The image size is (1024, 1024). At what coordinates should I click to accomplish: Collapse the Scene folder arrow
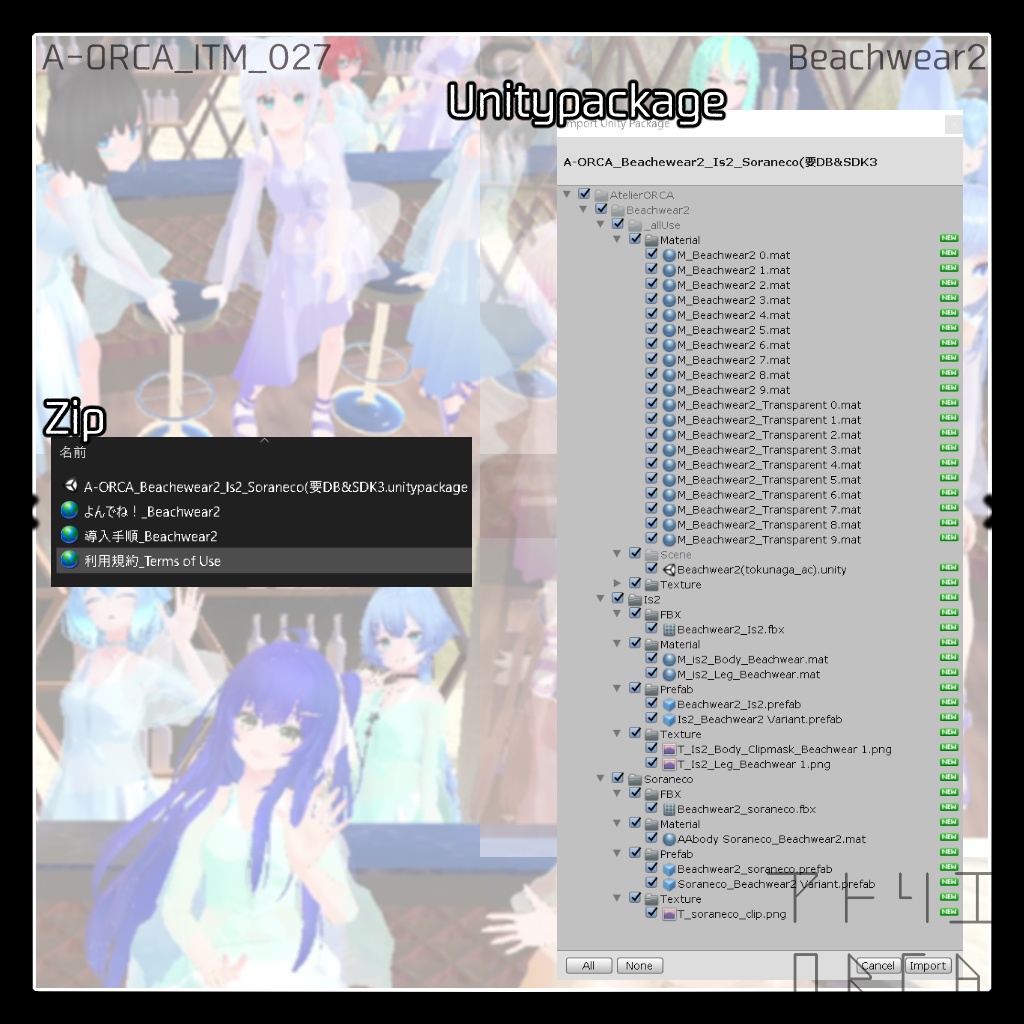[x=617, y=554]
